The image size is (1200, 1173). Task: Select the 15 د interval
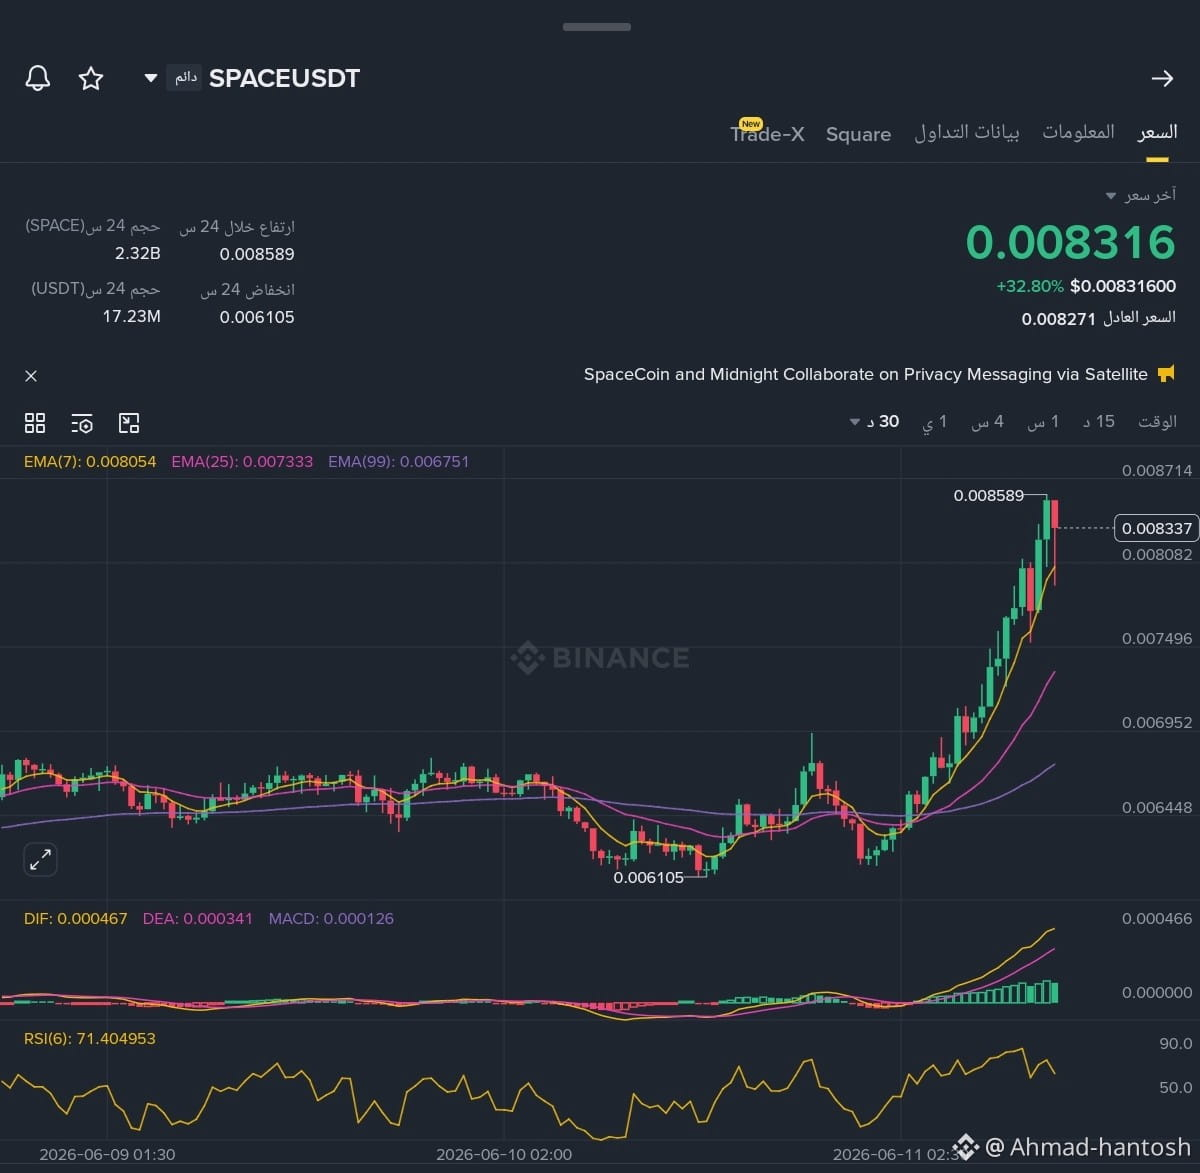(x=1099, y=422)
